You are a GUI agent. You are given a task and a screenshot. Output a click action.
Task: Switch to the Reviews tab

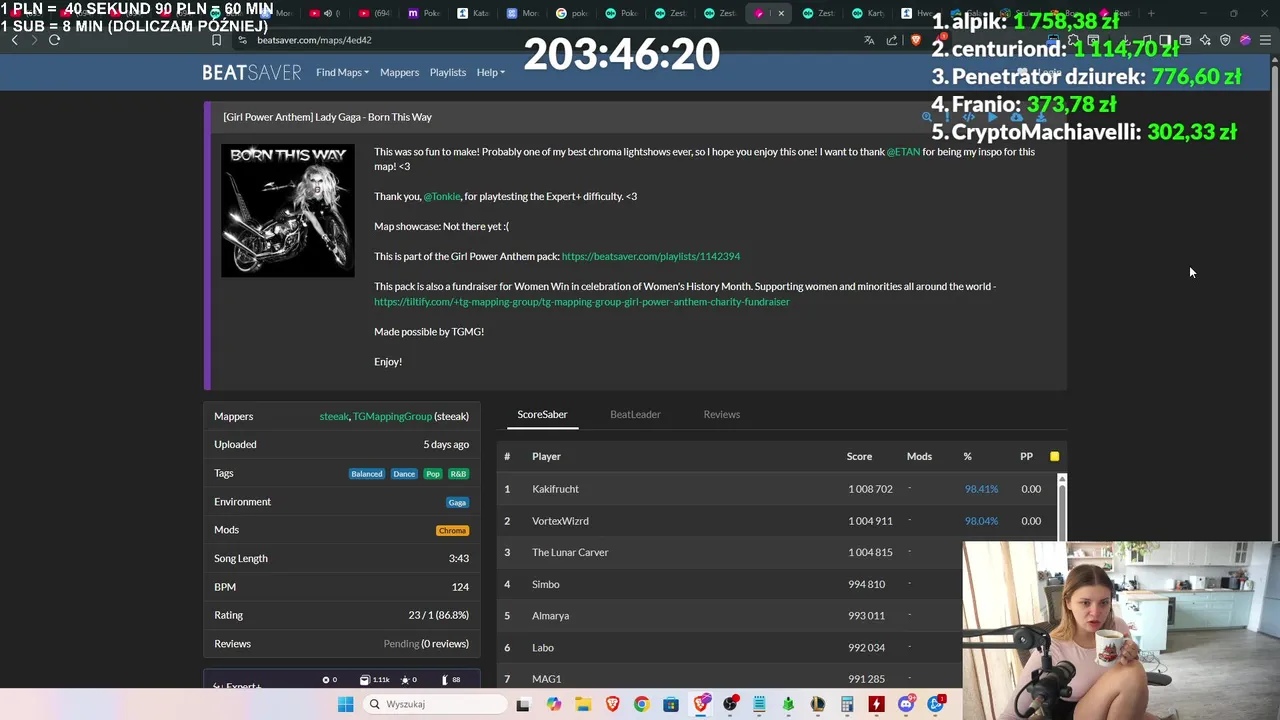(x=721, y=414)
